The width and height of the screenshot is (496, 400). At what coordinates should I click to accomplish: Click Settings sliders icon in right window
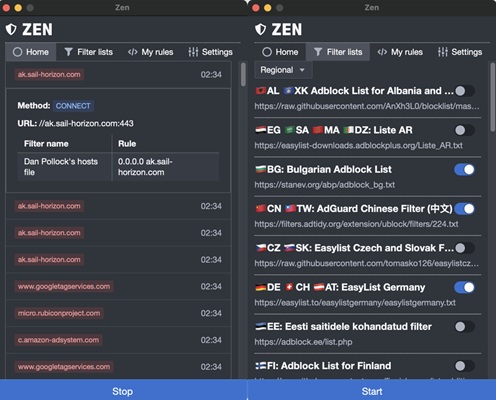(442, 52)
